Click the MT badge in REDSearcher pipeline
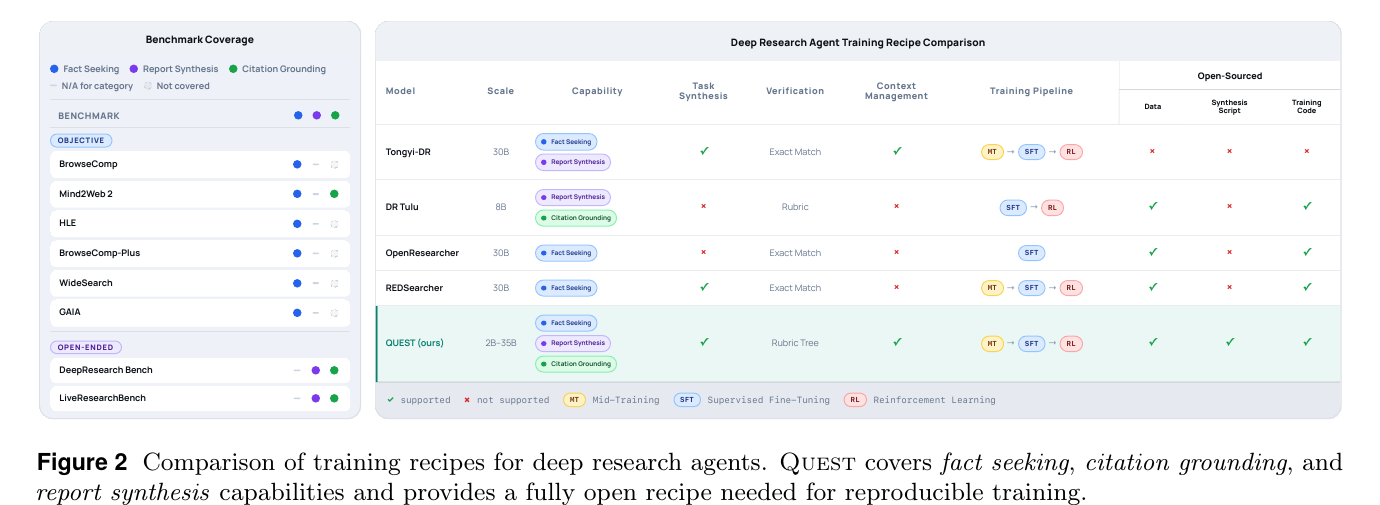 click(992, 288)
